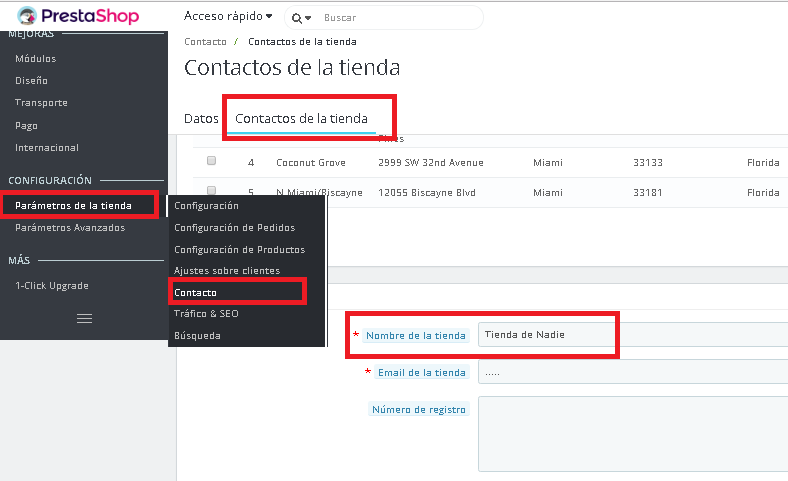Switch to the Datos tab
Viewport: 788px width, 481px height.
[x=201, y=118]
